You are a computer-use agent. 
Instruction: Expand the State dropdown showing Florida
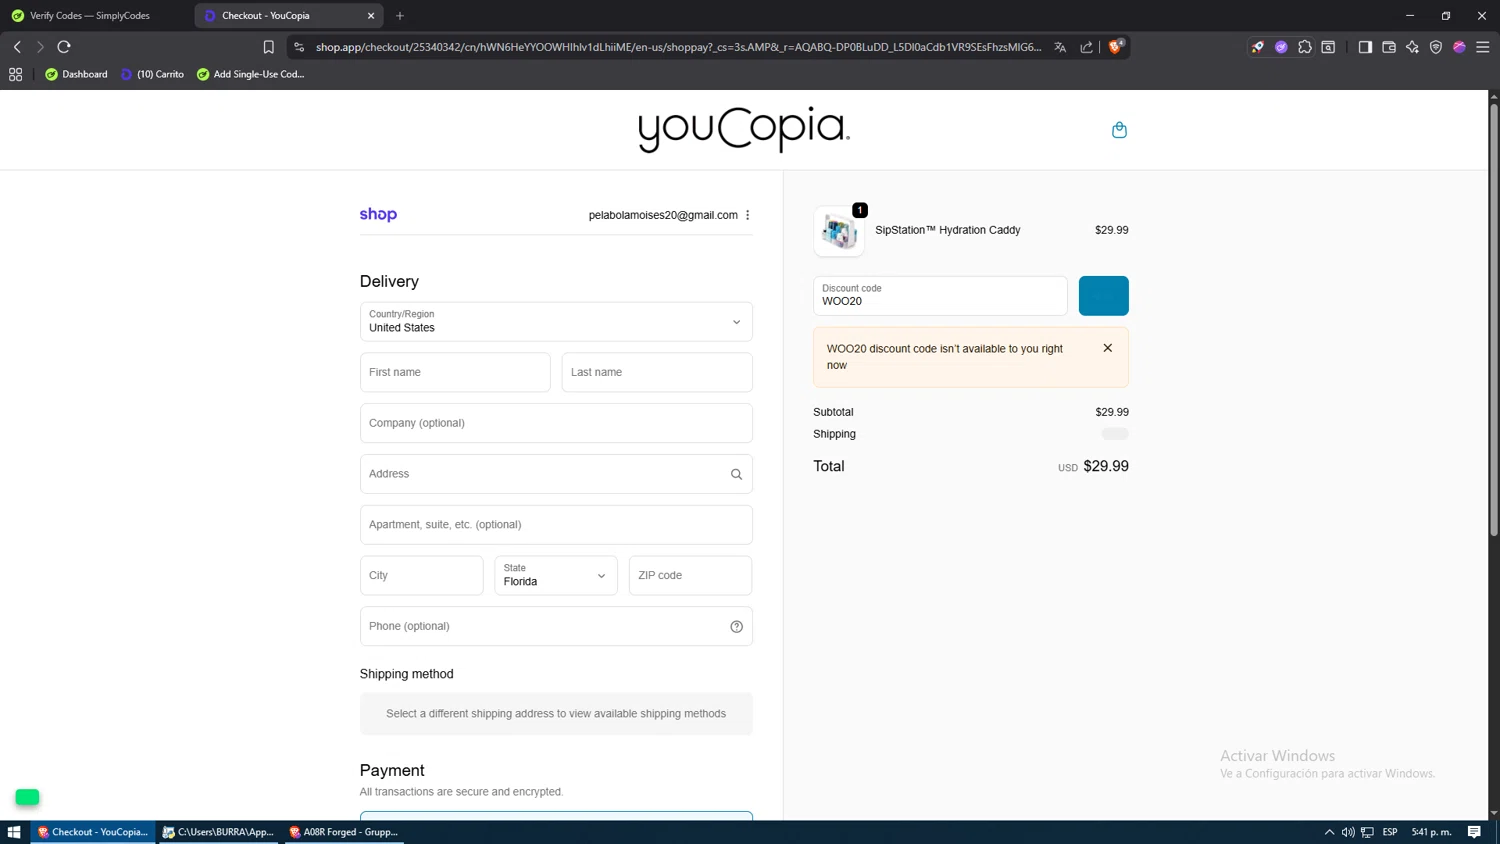[556, 575]
